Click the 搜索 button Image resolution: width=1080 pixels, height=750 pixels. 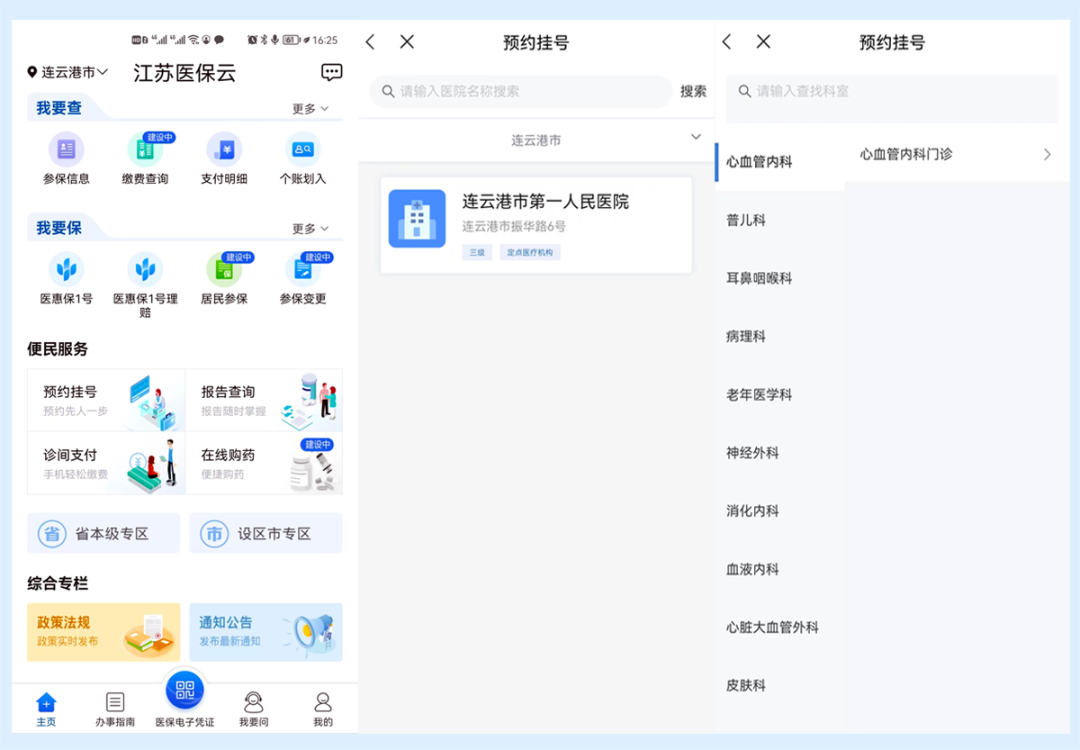coord(693,91)
